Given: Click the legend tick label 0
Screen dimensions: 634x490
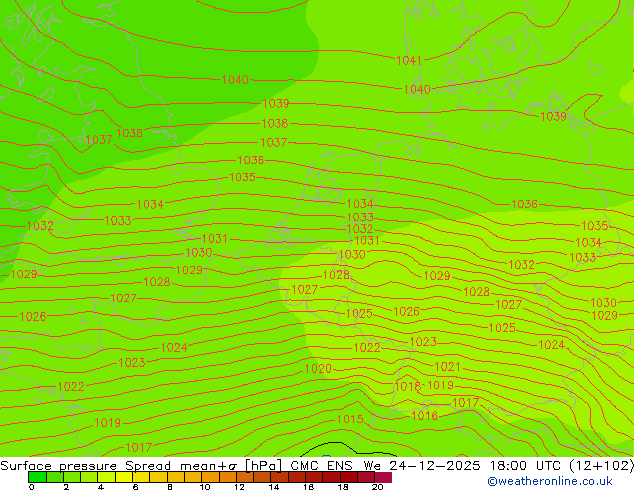Looking at the screenshot, I should click(32, 487).
